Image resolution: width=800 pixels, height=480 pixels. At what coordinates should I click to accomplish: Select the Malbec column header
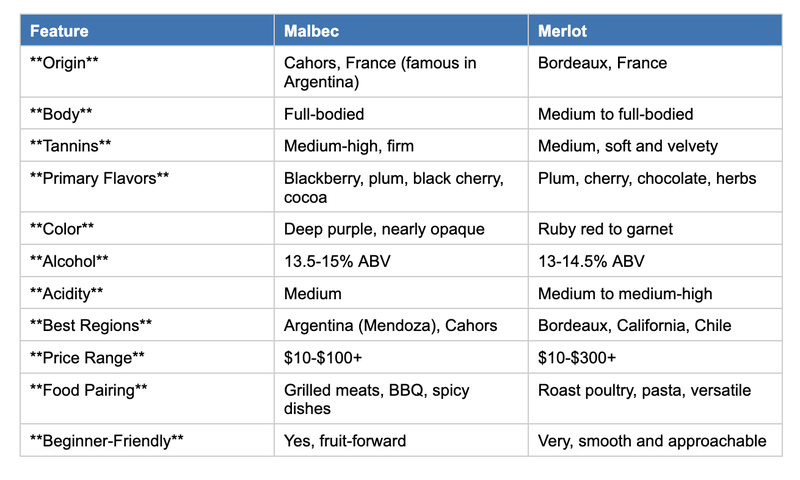pyautogui.click(x=400, y=31)
